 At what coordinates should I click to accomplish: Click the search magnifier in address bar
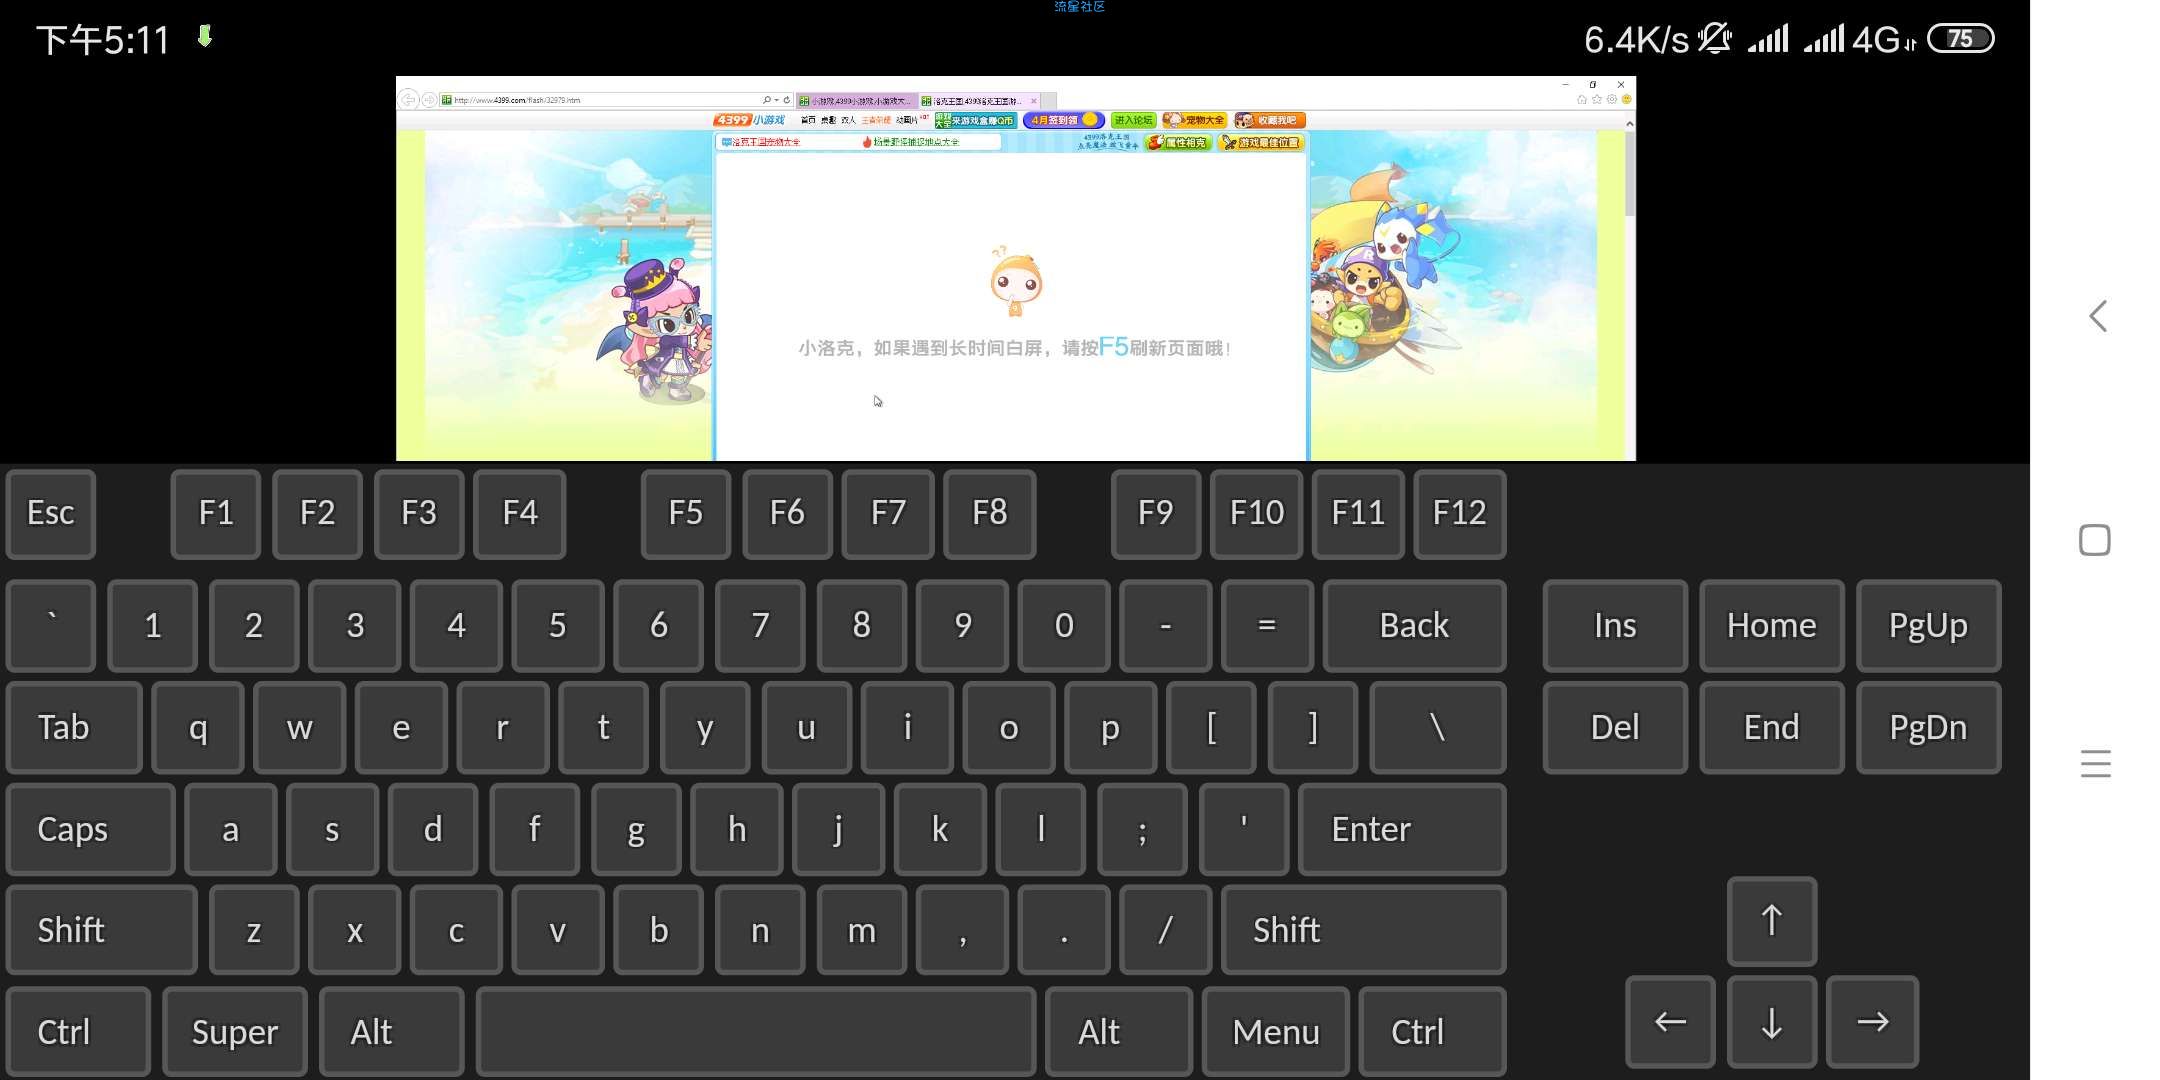[x=766, y=100]
